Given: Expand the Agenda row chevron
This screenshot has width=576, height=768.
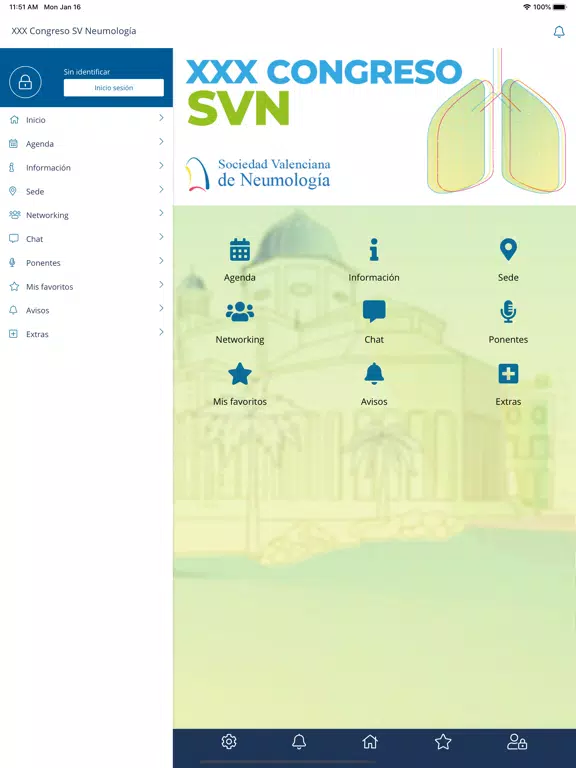Looking at the screenshot, I should pos(161,142).
